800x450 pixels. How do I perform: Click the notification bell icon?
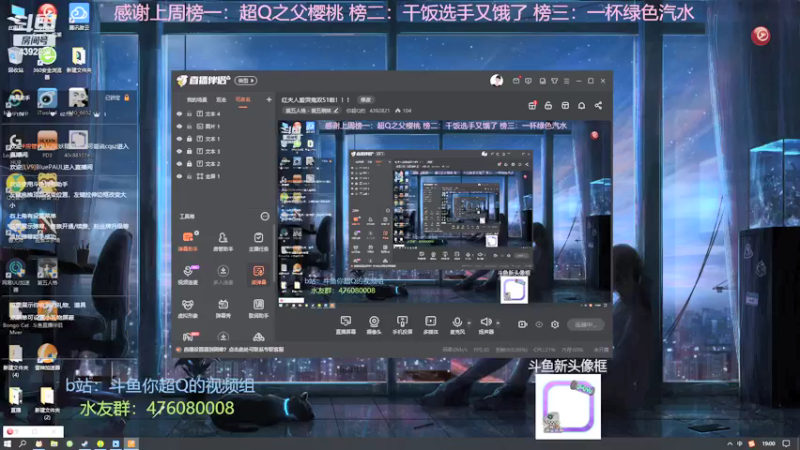click(x=581, y=105)
